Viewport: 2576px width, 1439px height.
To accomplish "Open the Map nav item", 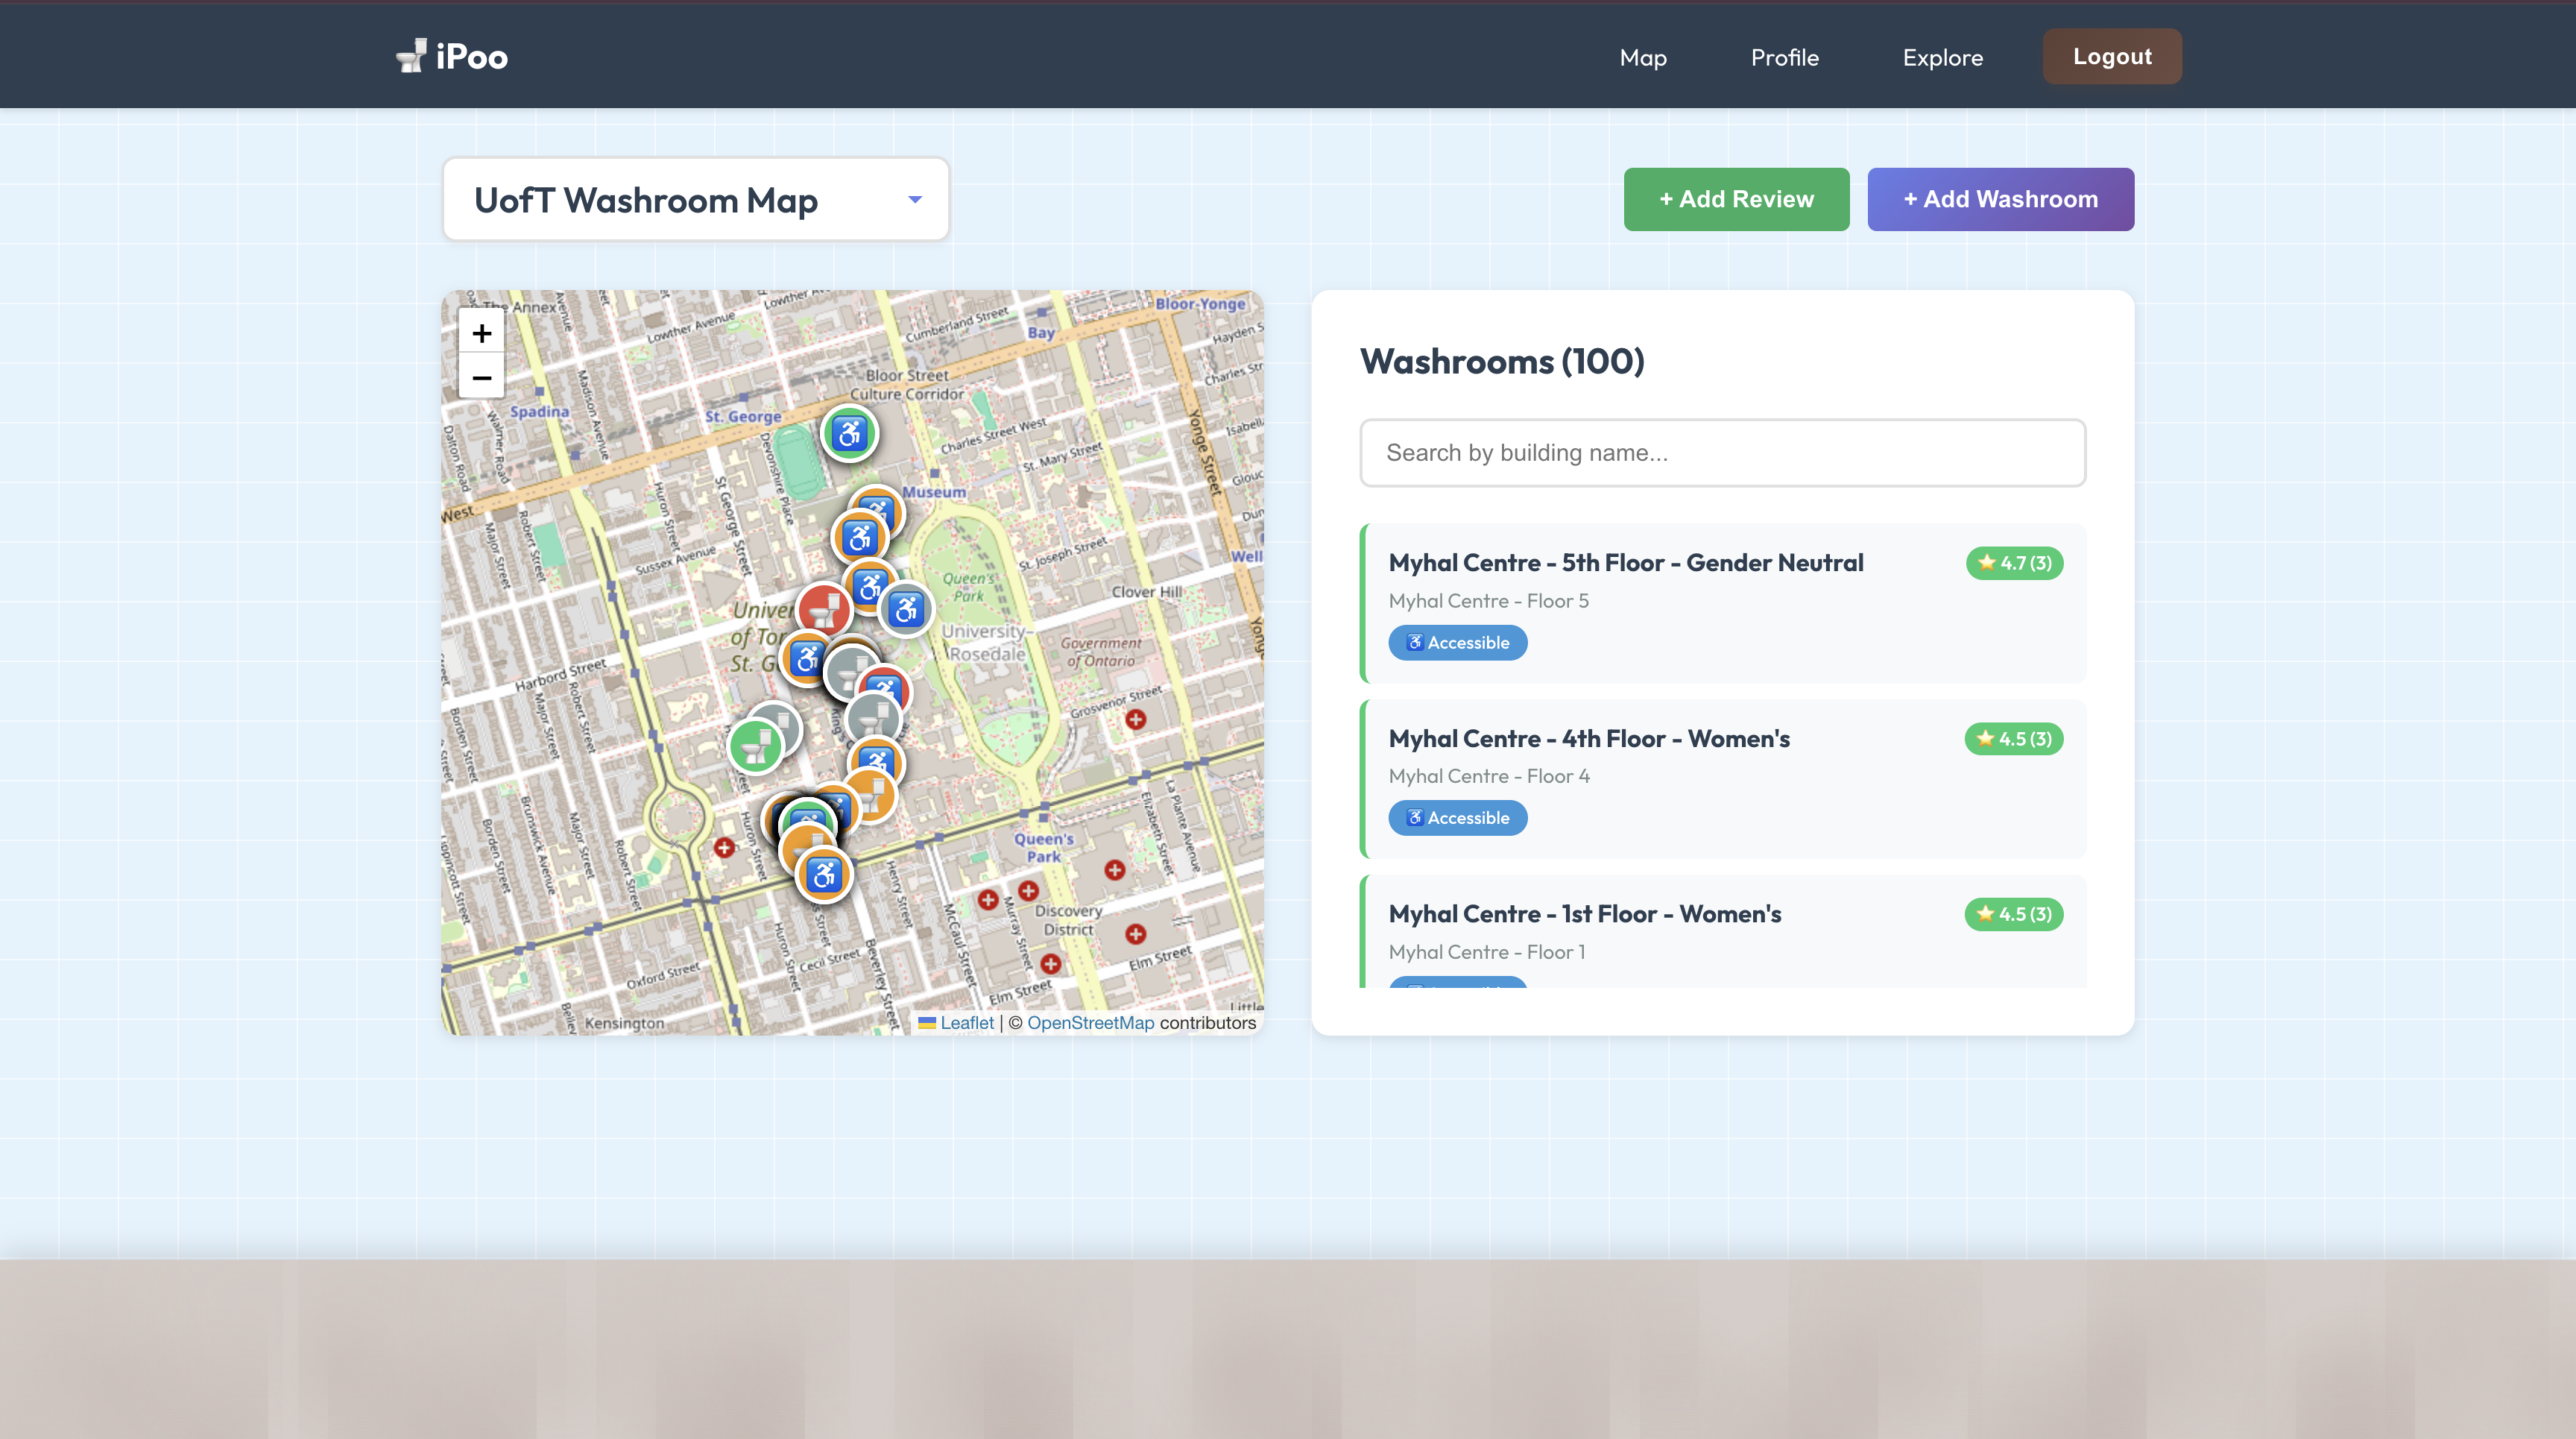I will click(x=1642, y=57).
